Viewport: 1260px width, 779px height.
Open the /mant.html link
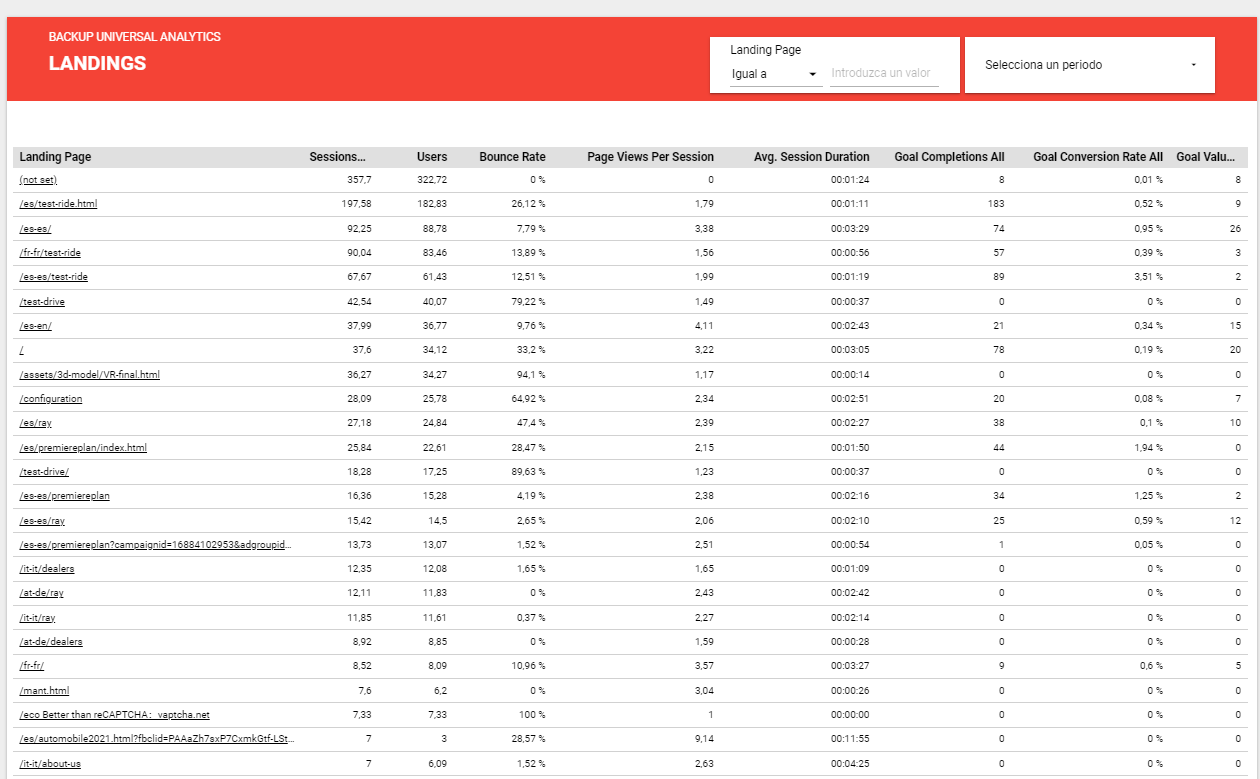tap(43, 691)
